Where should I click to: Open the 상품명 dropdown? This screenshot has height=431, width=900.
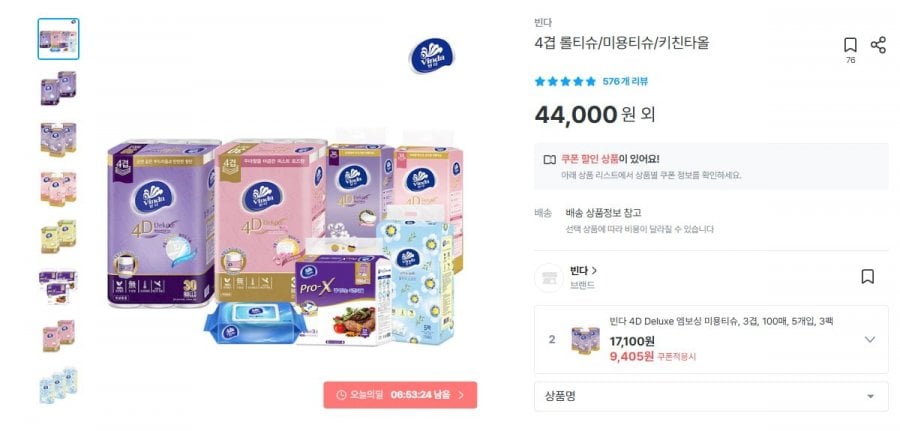coord(711,396)
